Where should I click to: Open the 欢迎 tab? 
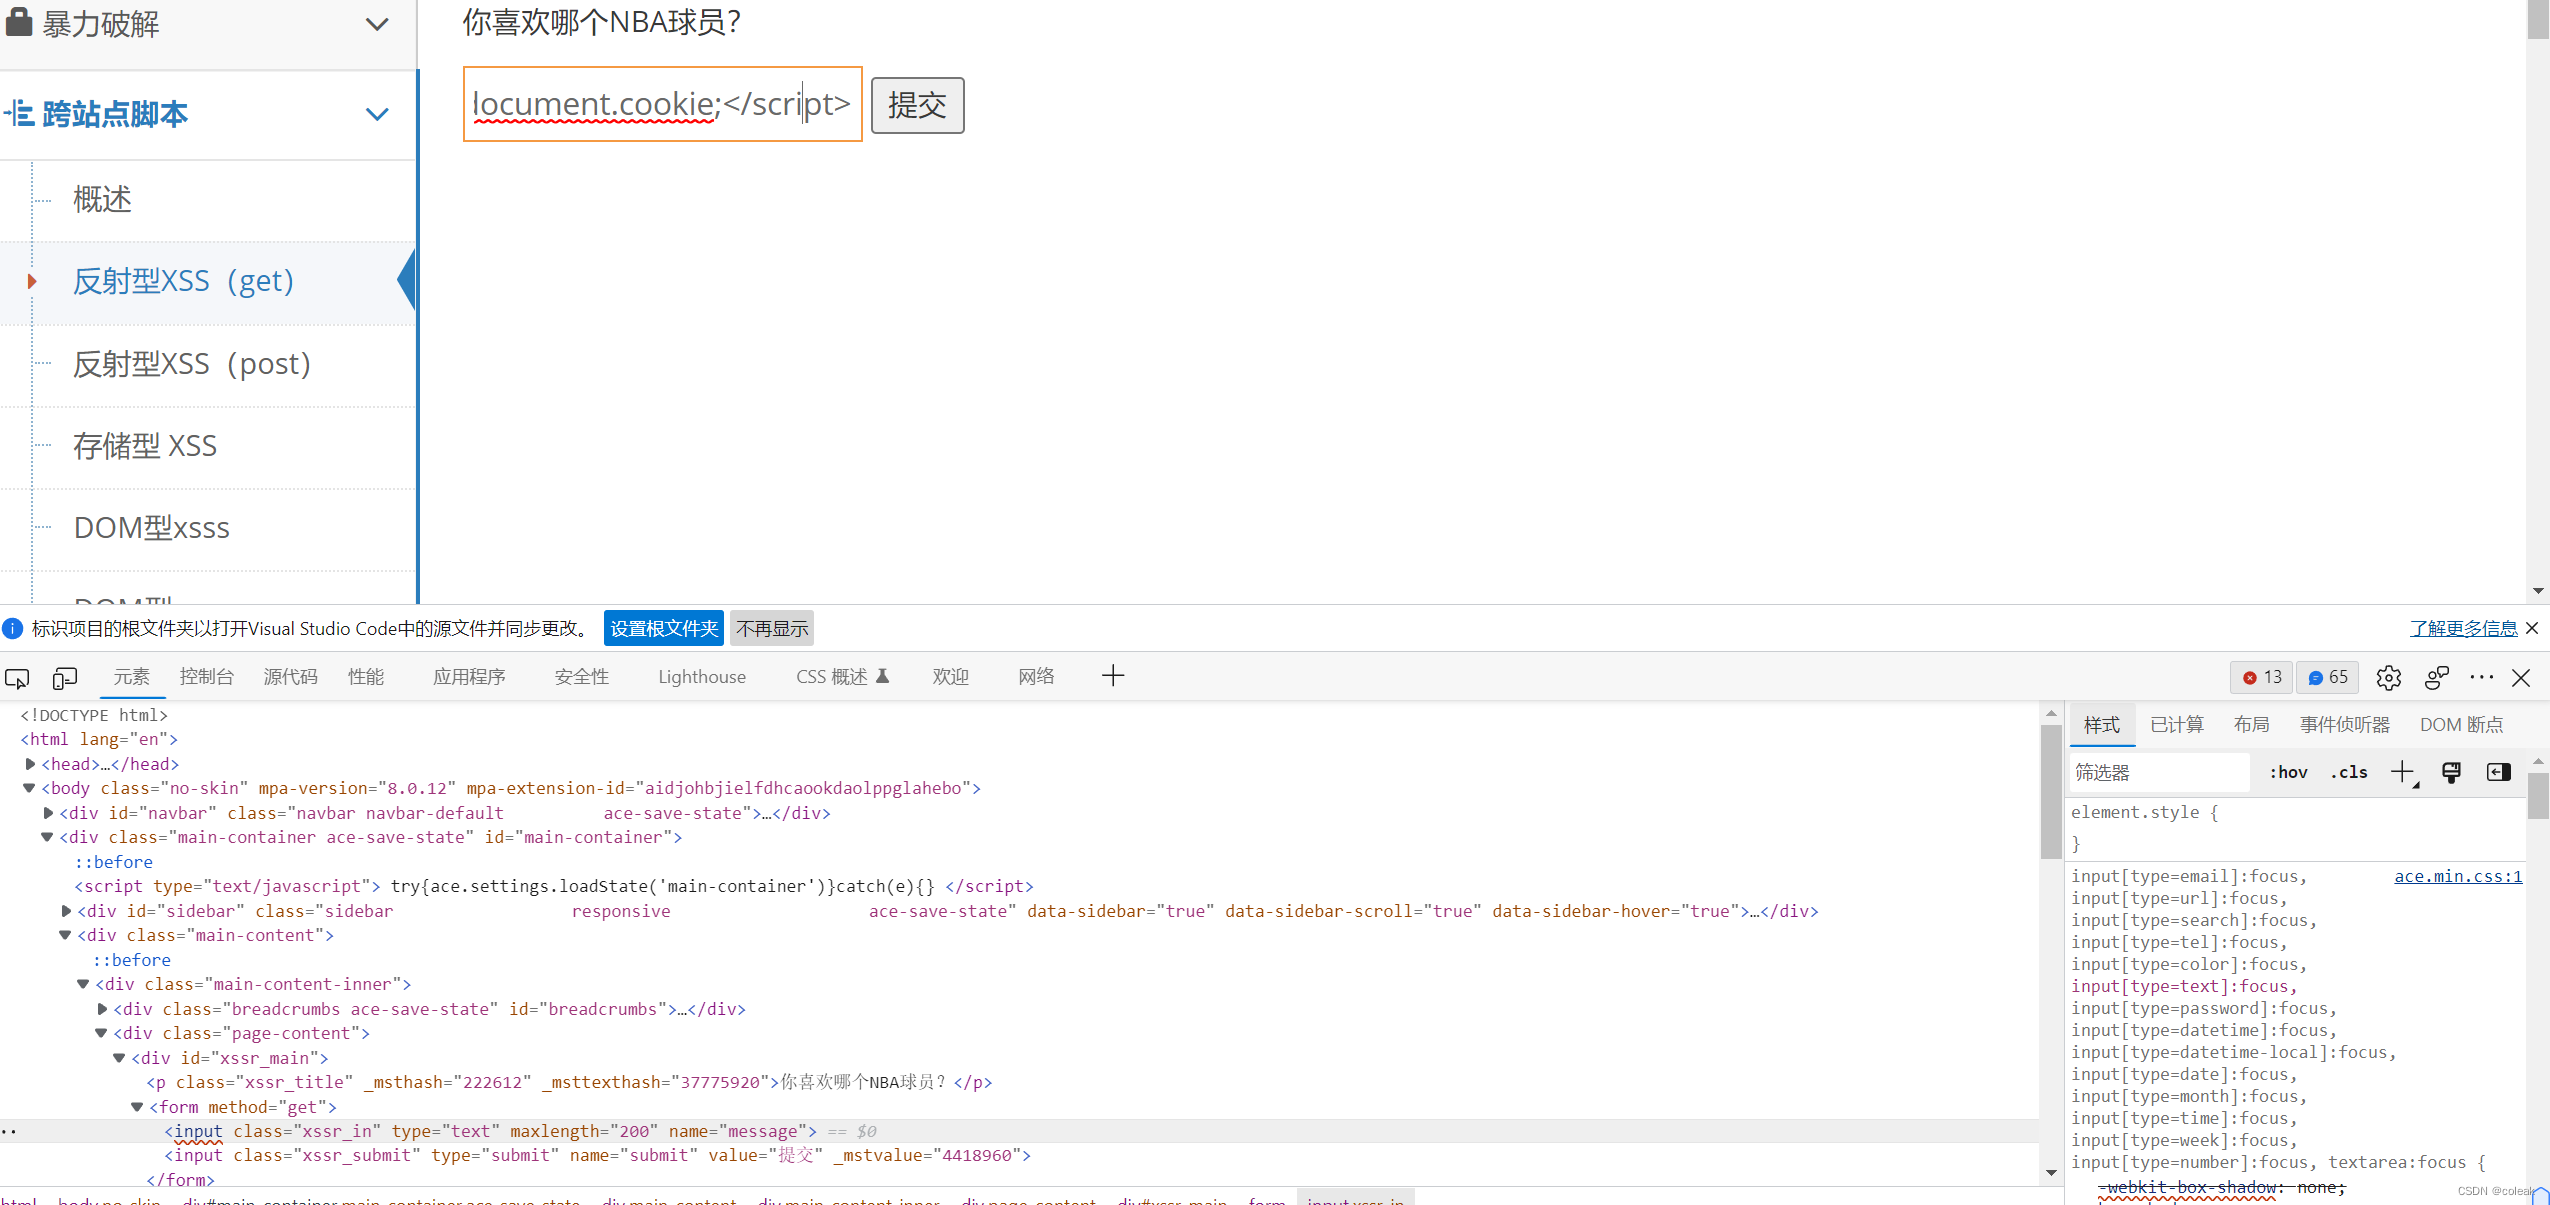[x=950, y=677]
